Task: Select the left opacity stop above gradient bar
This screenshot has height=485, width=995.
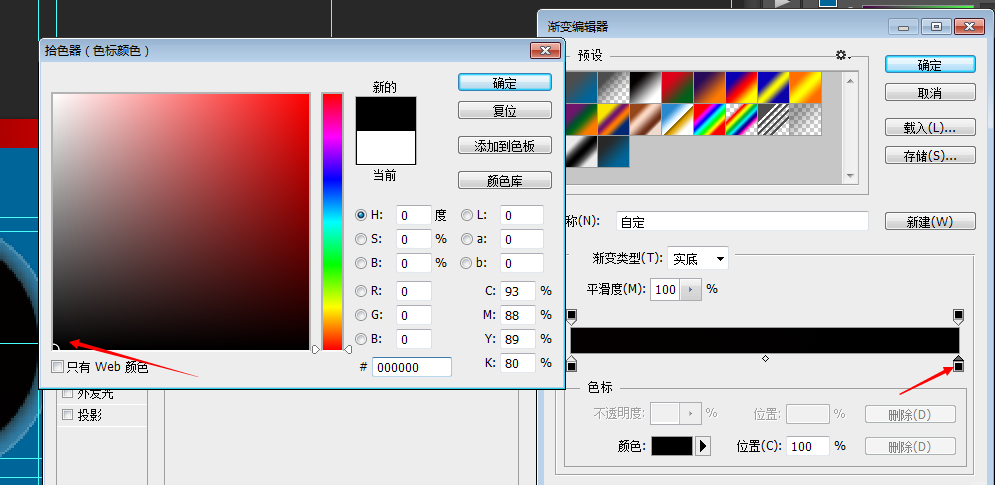Action: [571, 317]
